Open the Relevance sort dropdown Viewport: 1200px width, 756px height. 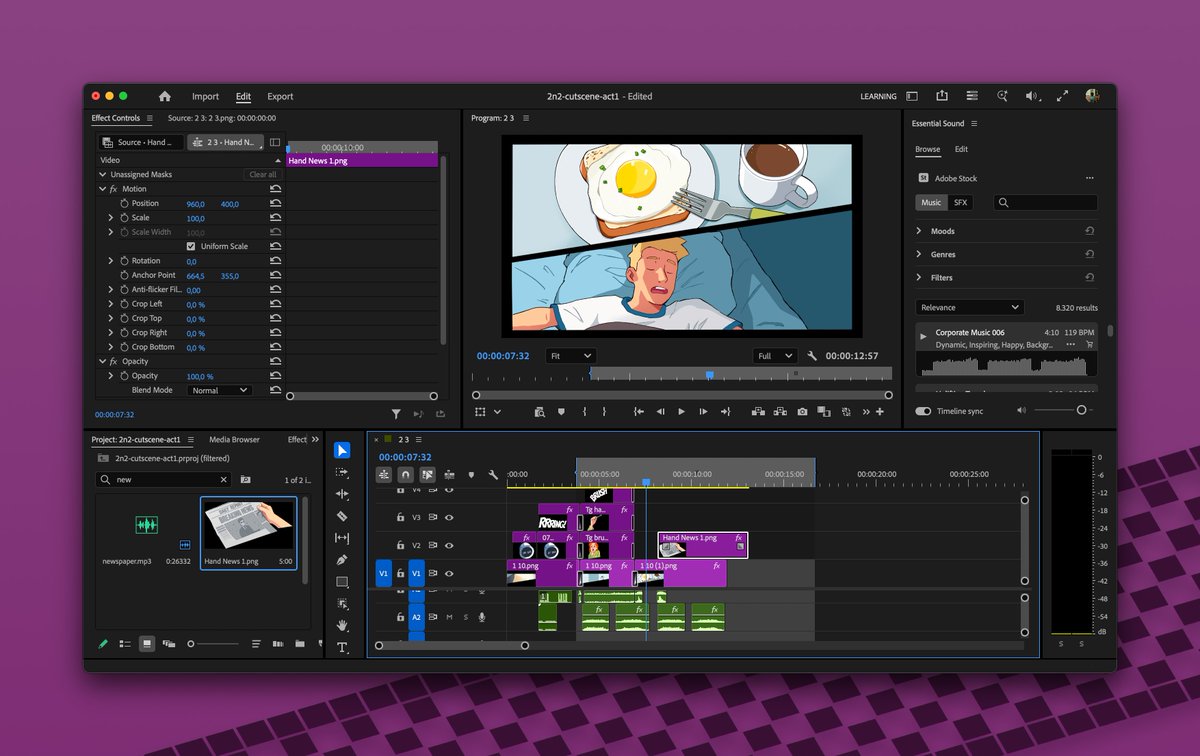[969, 308]
